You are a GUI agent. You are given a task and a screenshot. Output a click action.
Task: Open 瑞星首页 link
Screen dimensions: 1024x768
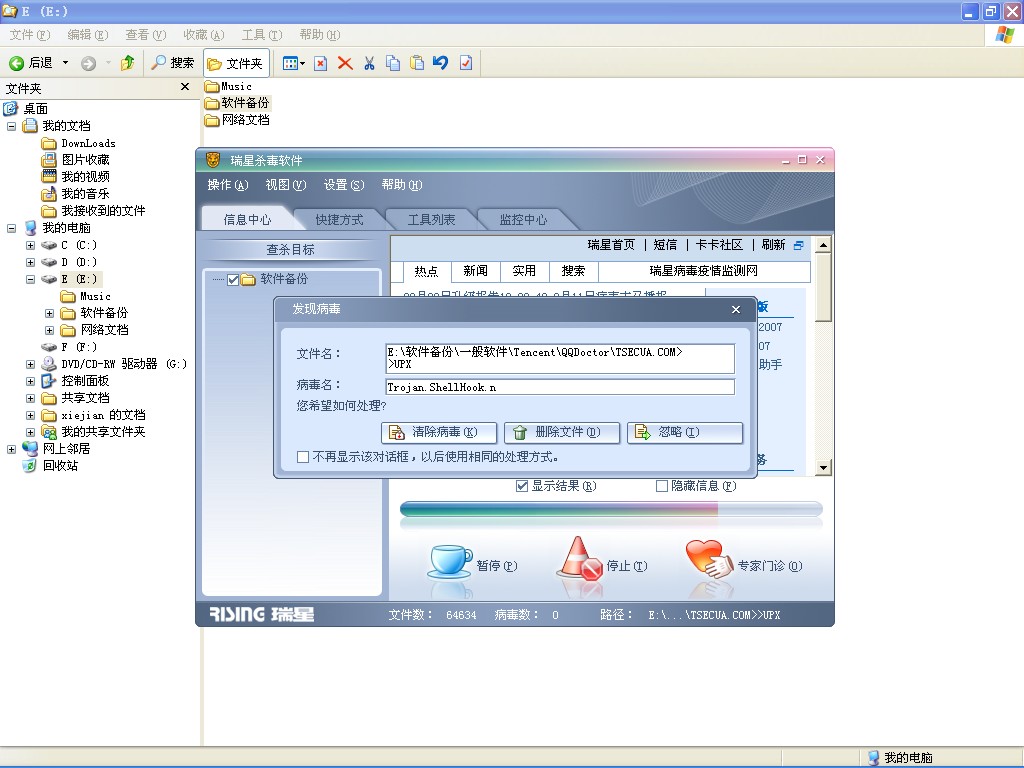click(x=611, y=245)
